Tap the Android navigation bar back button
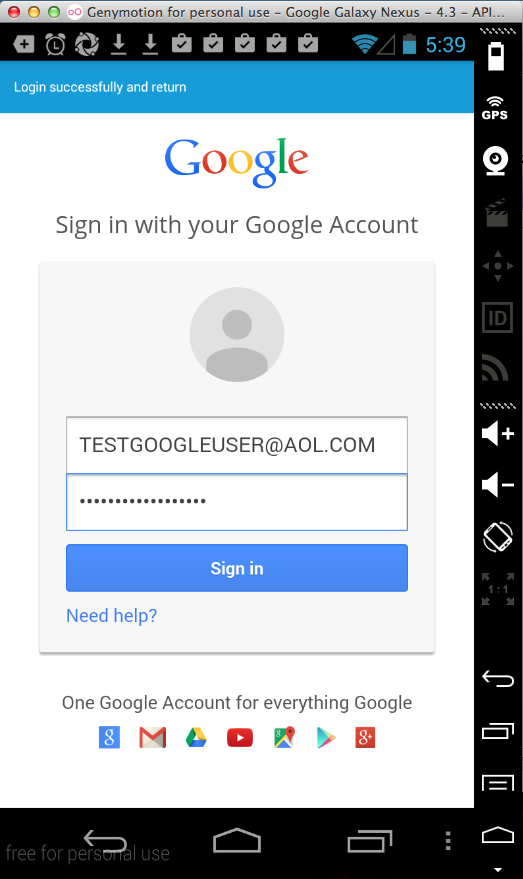 click(105, 840)
